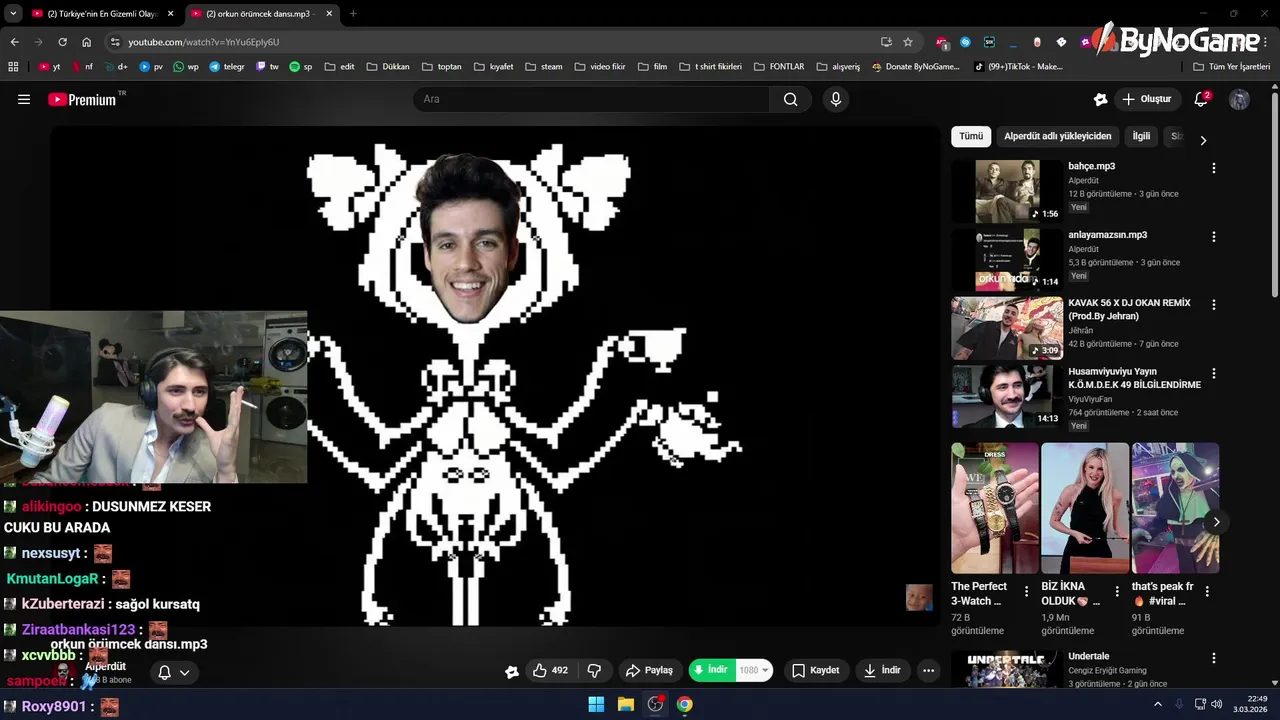This screenshot has width=1280, height=720.
Task: Switch to Türkiye'nin En Gizemli Olay tab
Action: (102, 14)
